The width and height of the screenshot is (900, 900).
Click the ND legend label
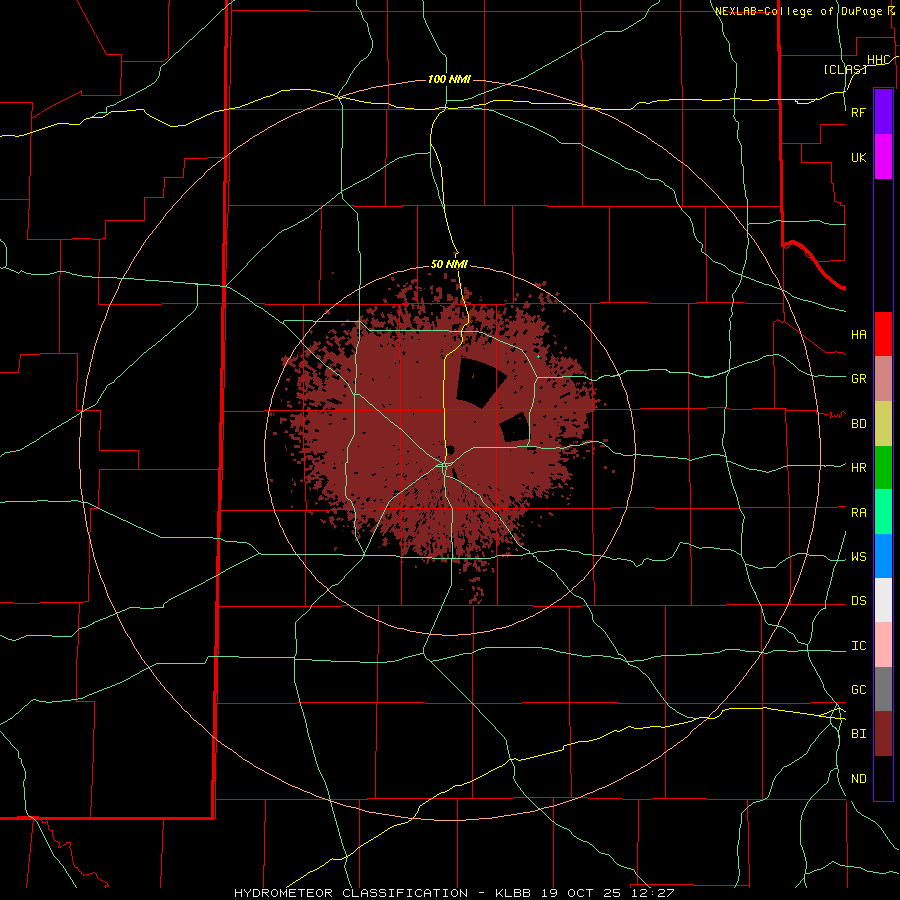pyautogui.click(x=858, y=779)
